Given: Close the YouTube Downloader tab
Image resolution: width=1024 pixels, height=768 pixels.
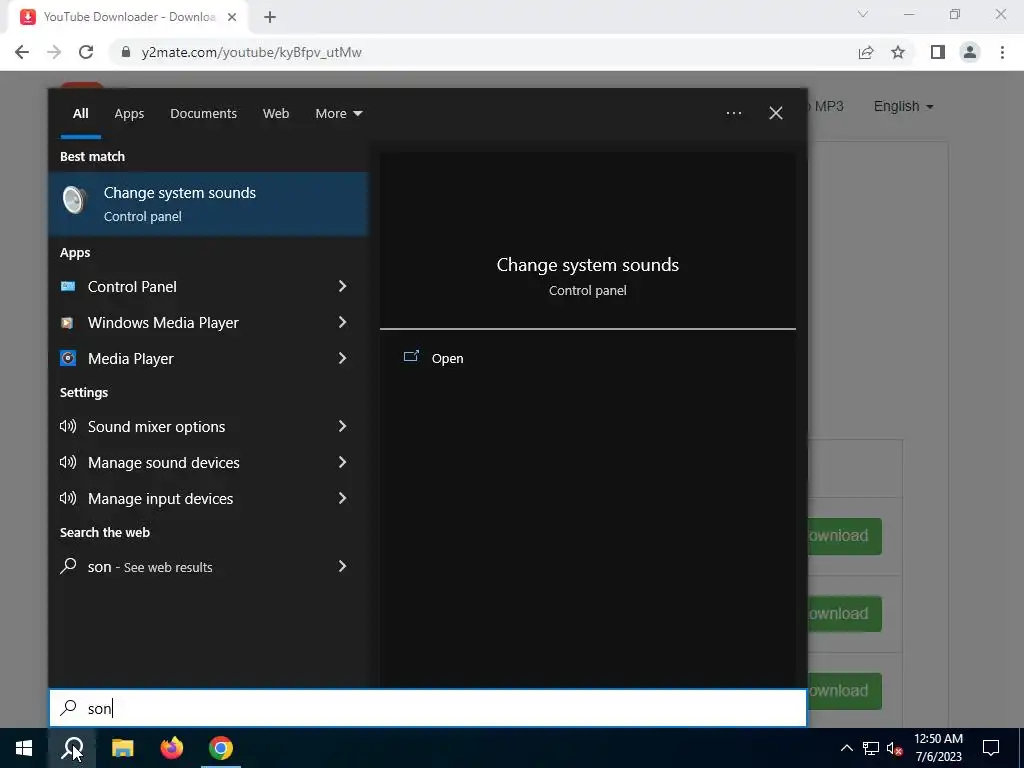Looking at the screenshot, I should (x=232, y=17).
